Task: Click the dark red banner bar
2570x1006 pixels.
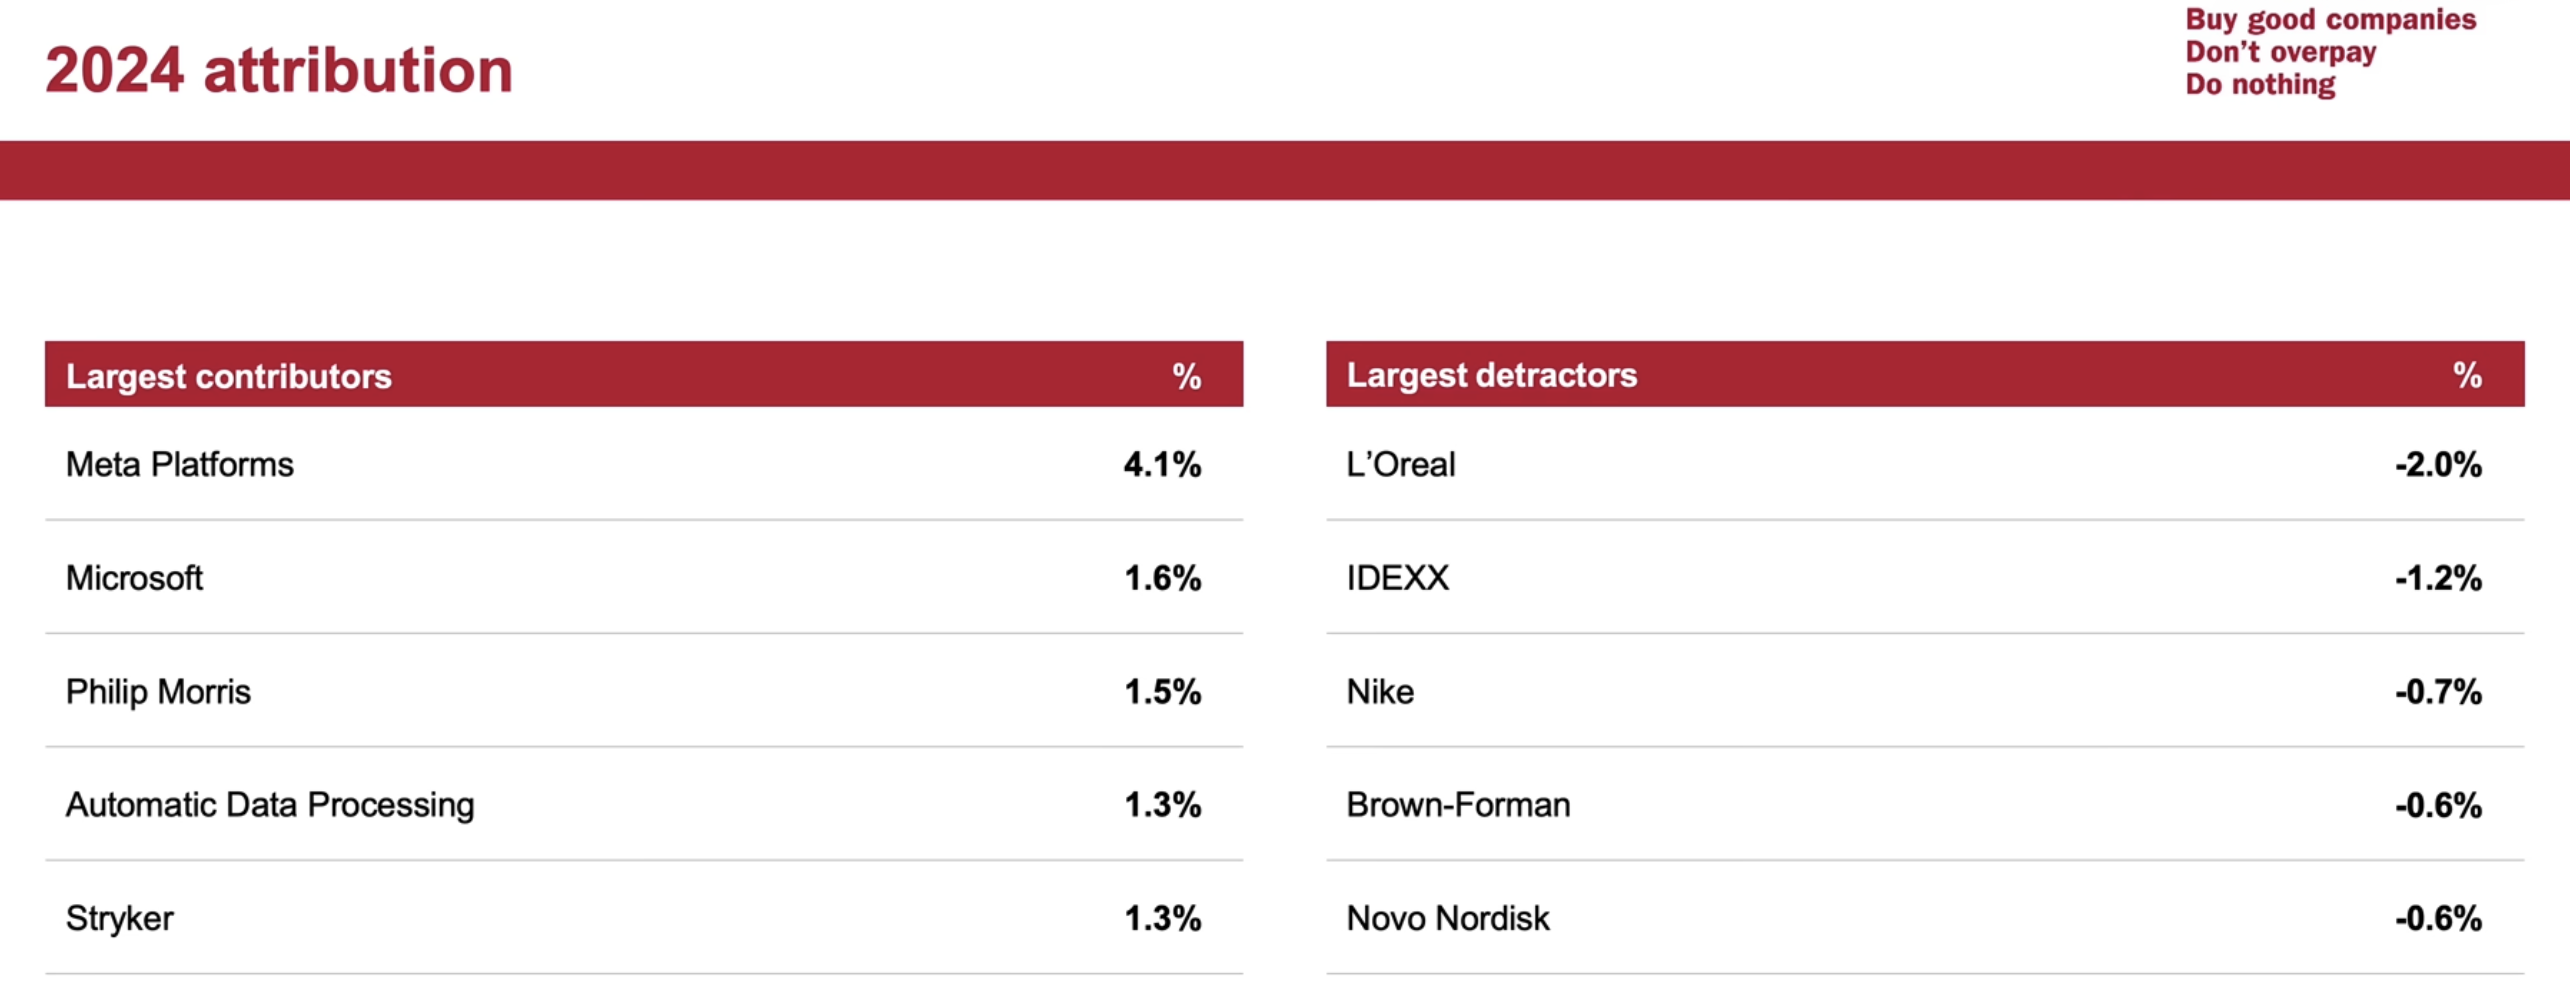Action: 1285,170
